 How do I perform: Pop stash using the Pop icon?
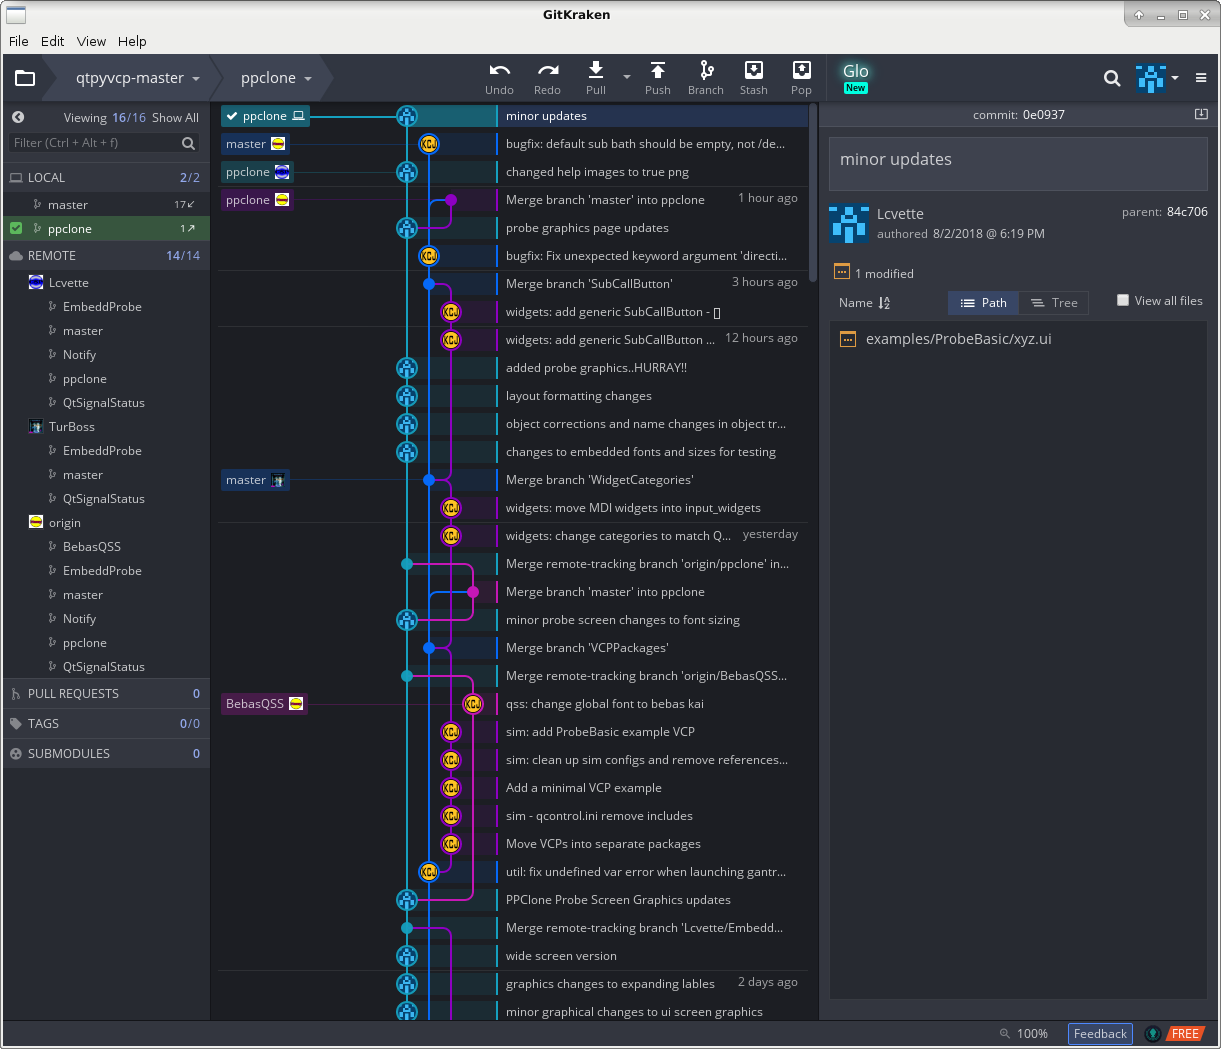[x=801, y=70]
